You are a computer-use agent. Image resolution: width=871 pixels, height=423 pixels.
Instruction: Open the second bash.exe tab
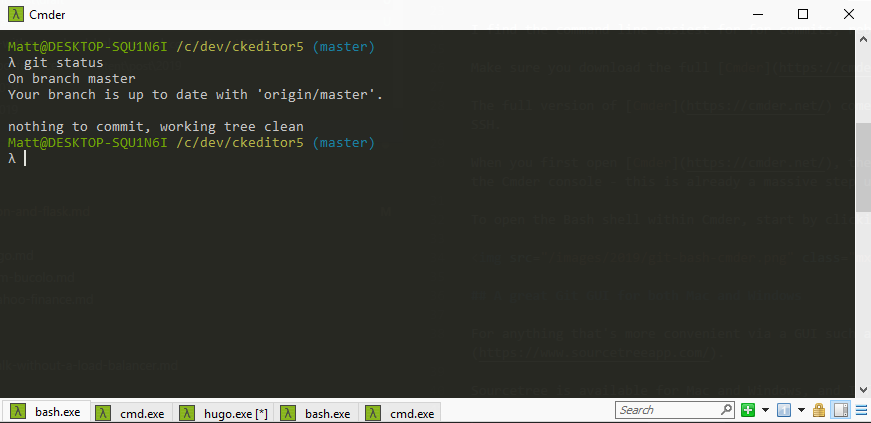(x=317, y=413)
